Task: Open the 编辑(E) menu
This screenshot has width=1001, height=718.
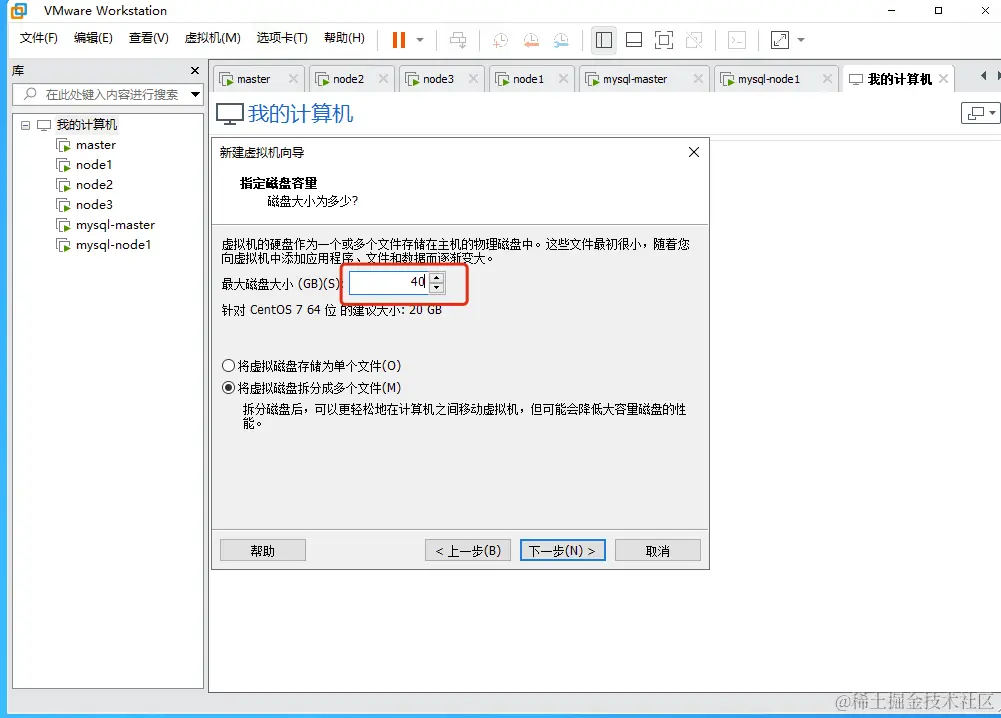Action: (93, 38)
